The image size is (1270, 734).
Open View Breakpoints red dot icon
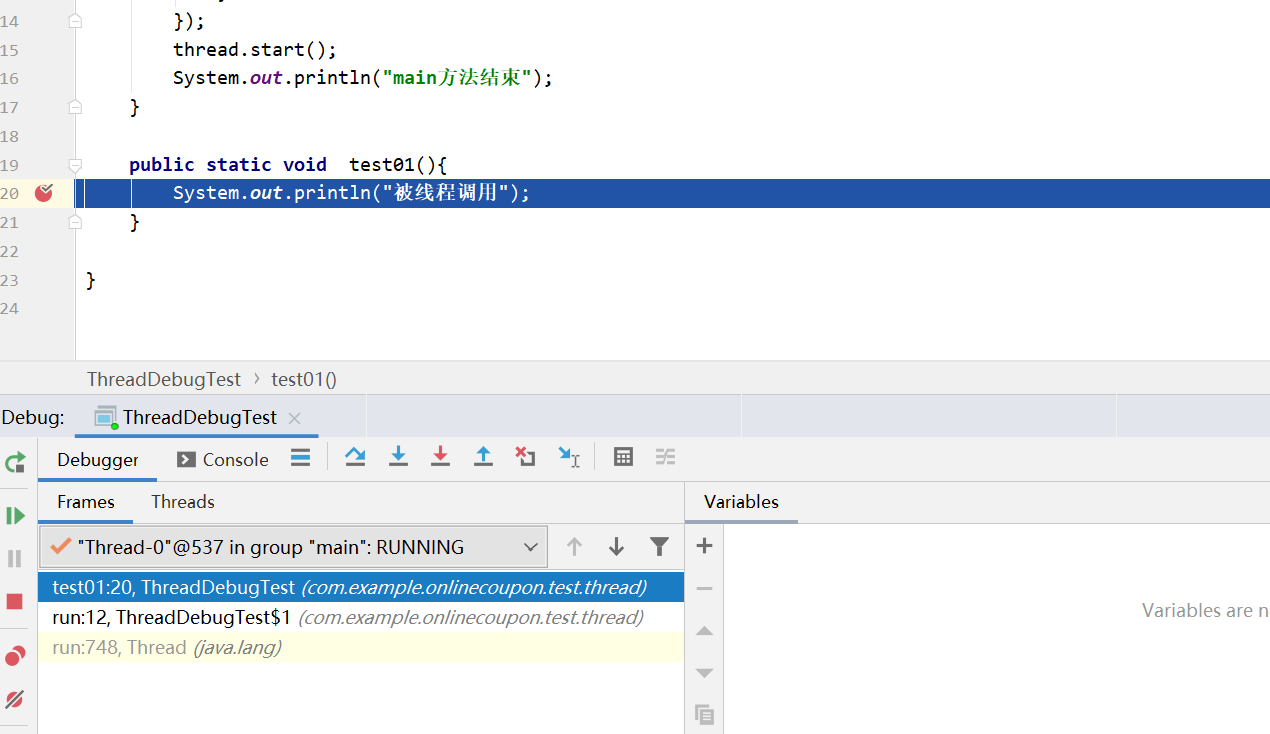pyautogui.click(x=14, y=655)
